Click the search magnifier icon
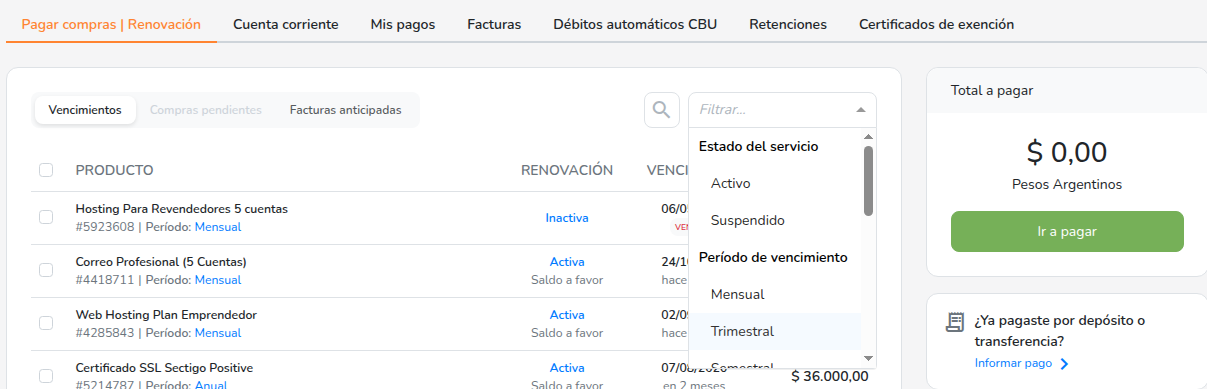Image resolution: width=1207 pixels, height=389 pixels. coord(661,110)
